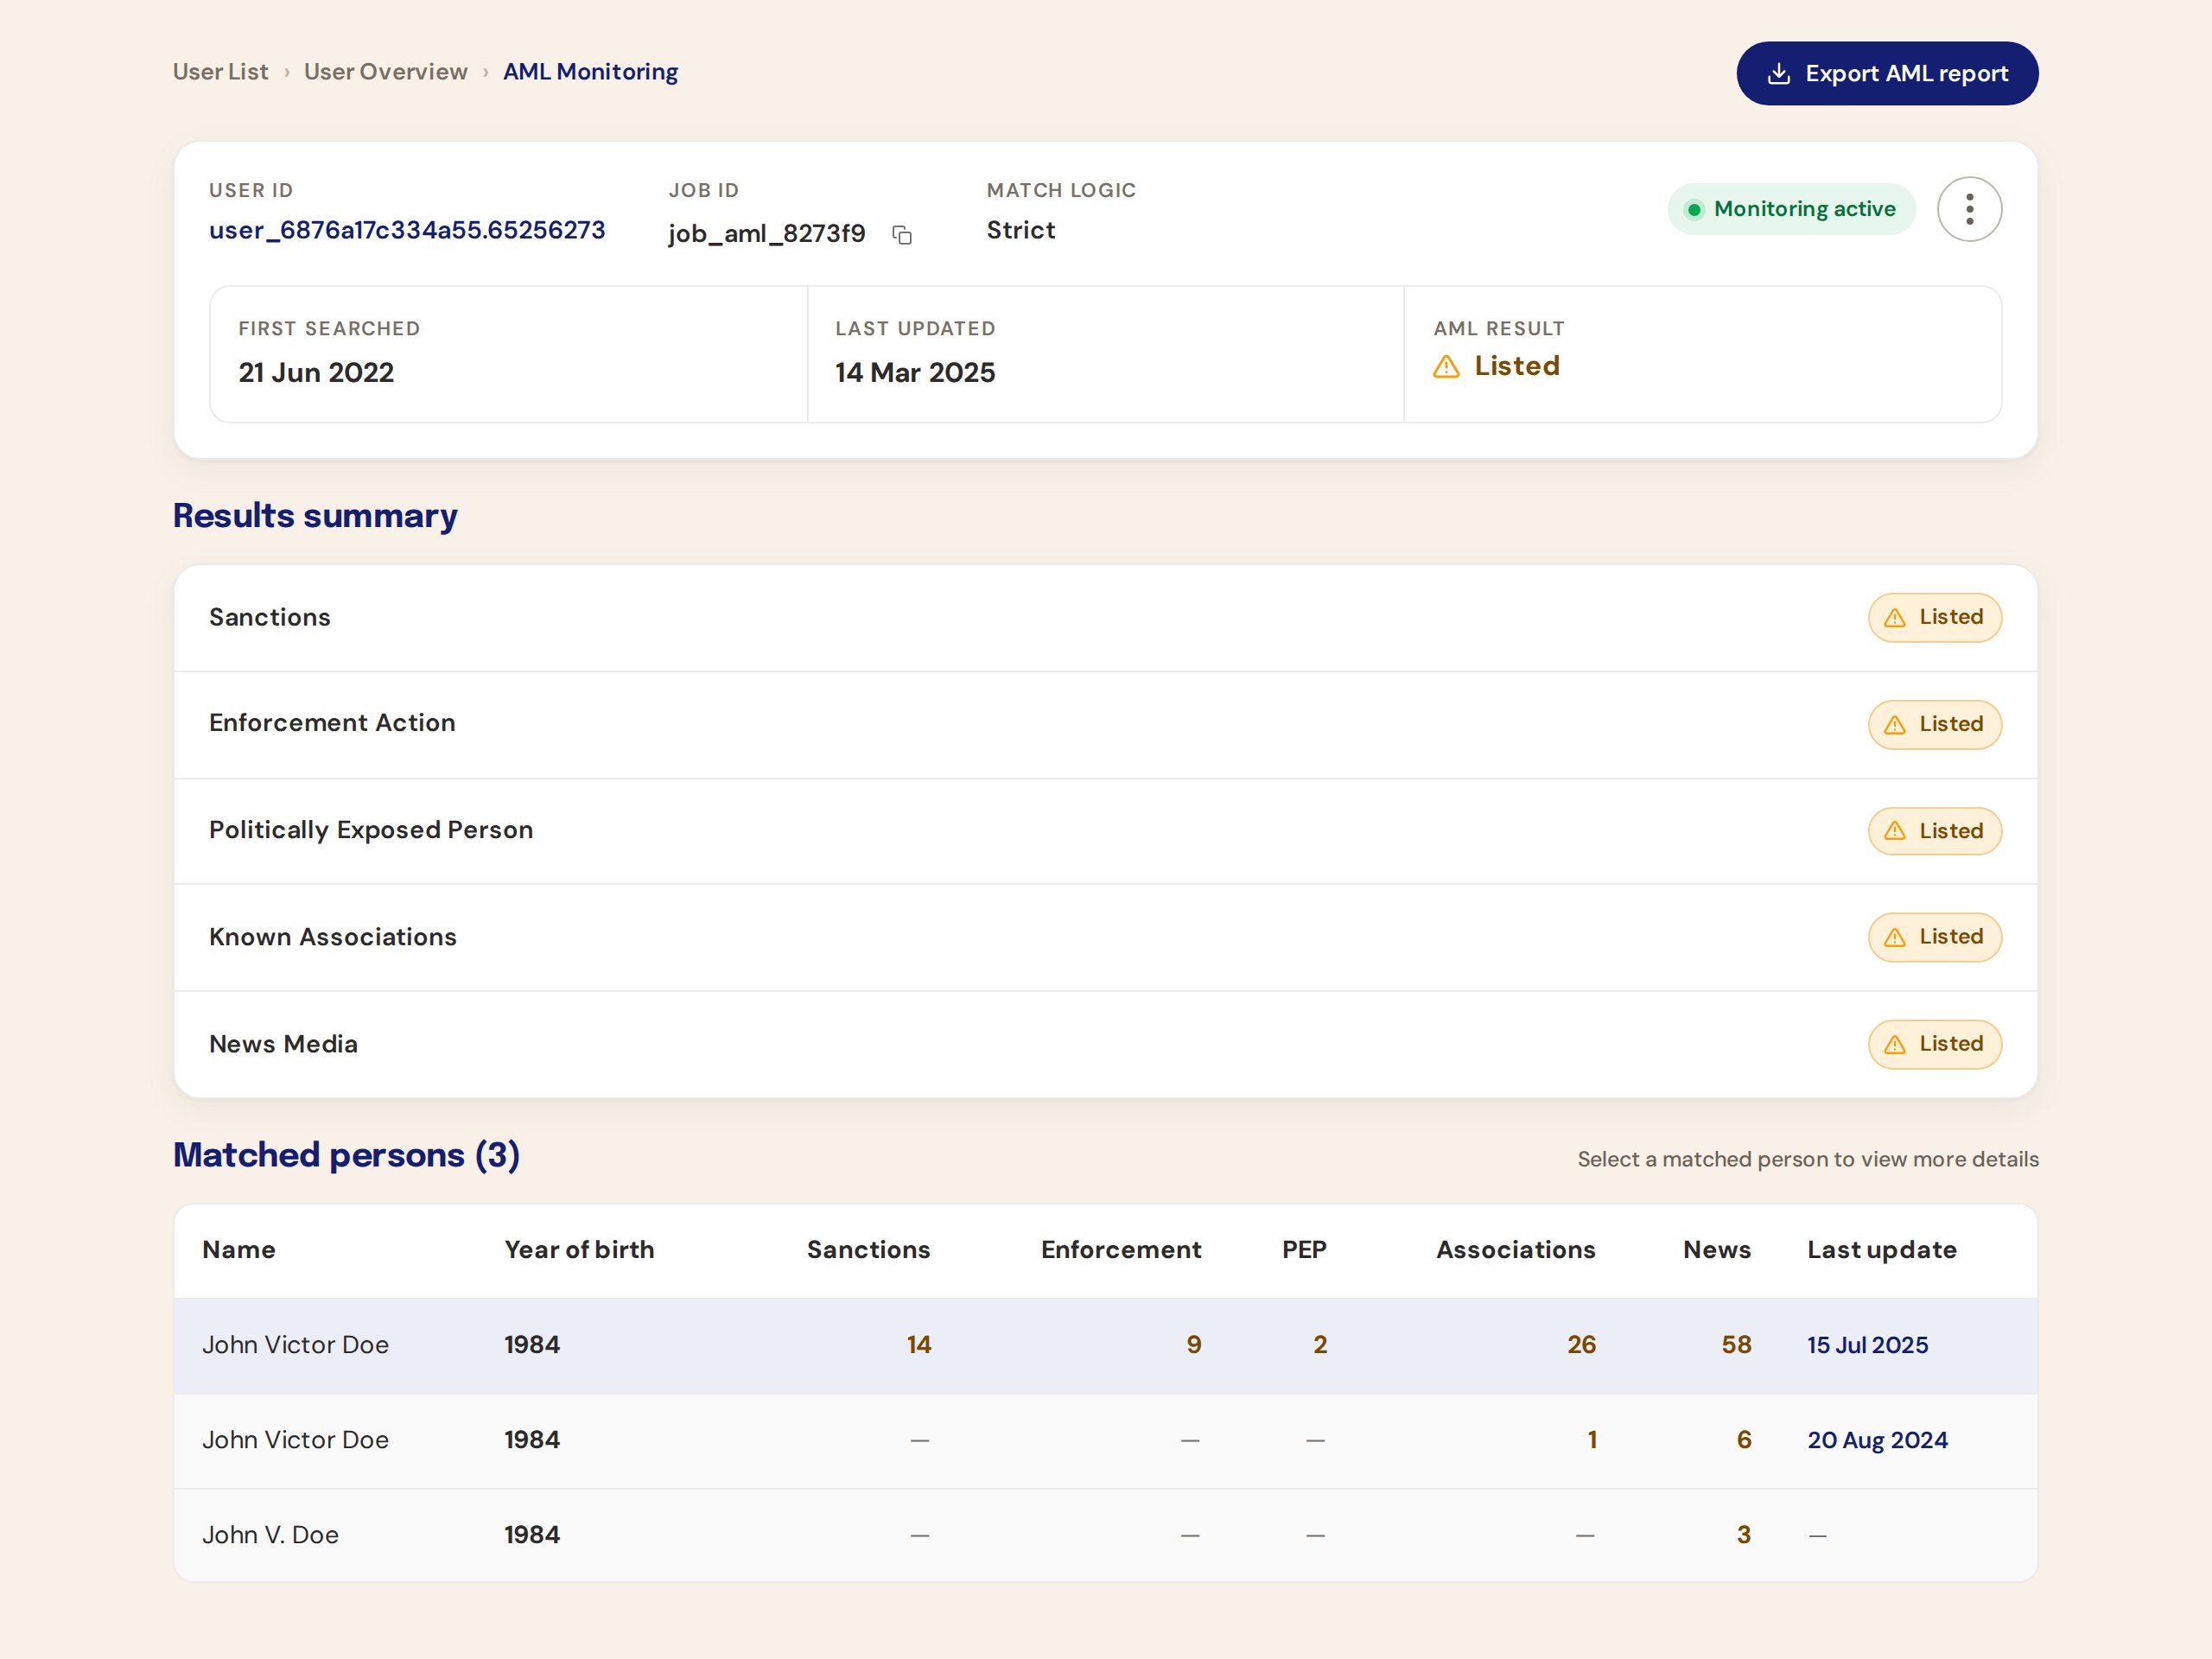Select the Enforcement Action summary row label
Screen dimensions: 2212x1659
[x=332, y=723]
